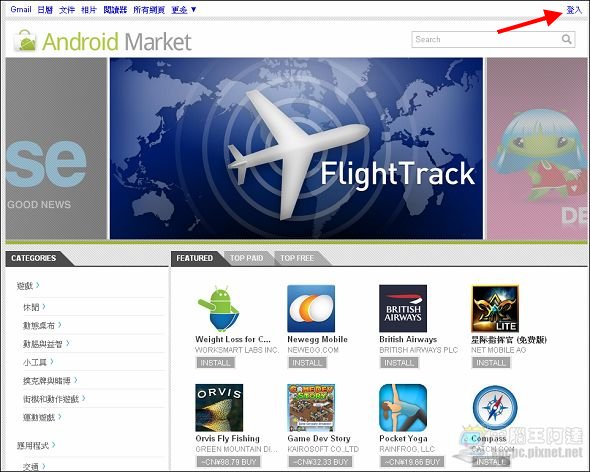Open the Gmail link in top bar
The width and height of the screenshot is (590, 472).
pyautogui.click(x=21, y=9)
